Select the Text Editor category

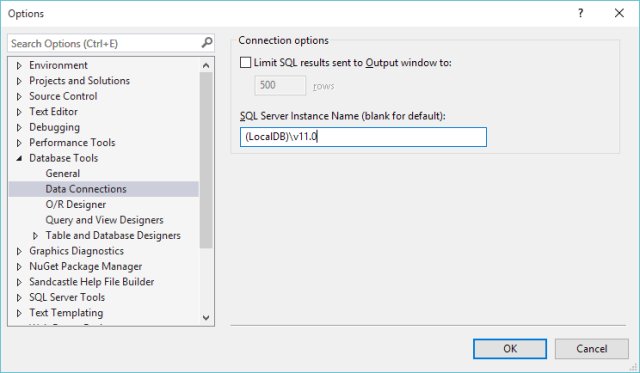[x=53, y=111]
